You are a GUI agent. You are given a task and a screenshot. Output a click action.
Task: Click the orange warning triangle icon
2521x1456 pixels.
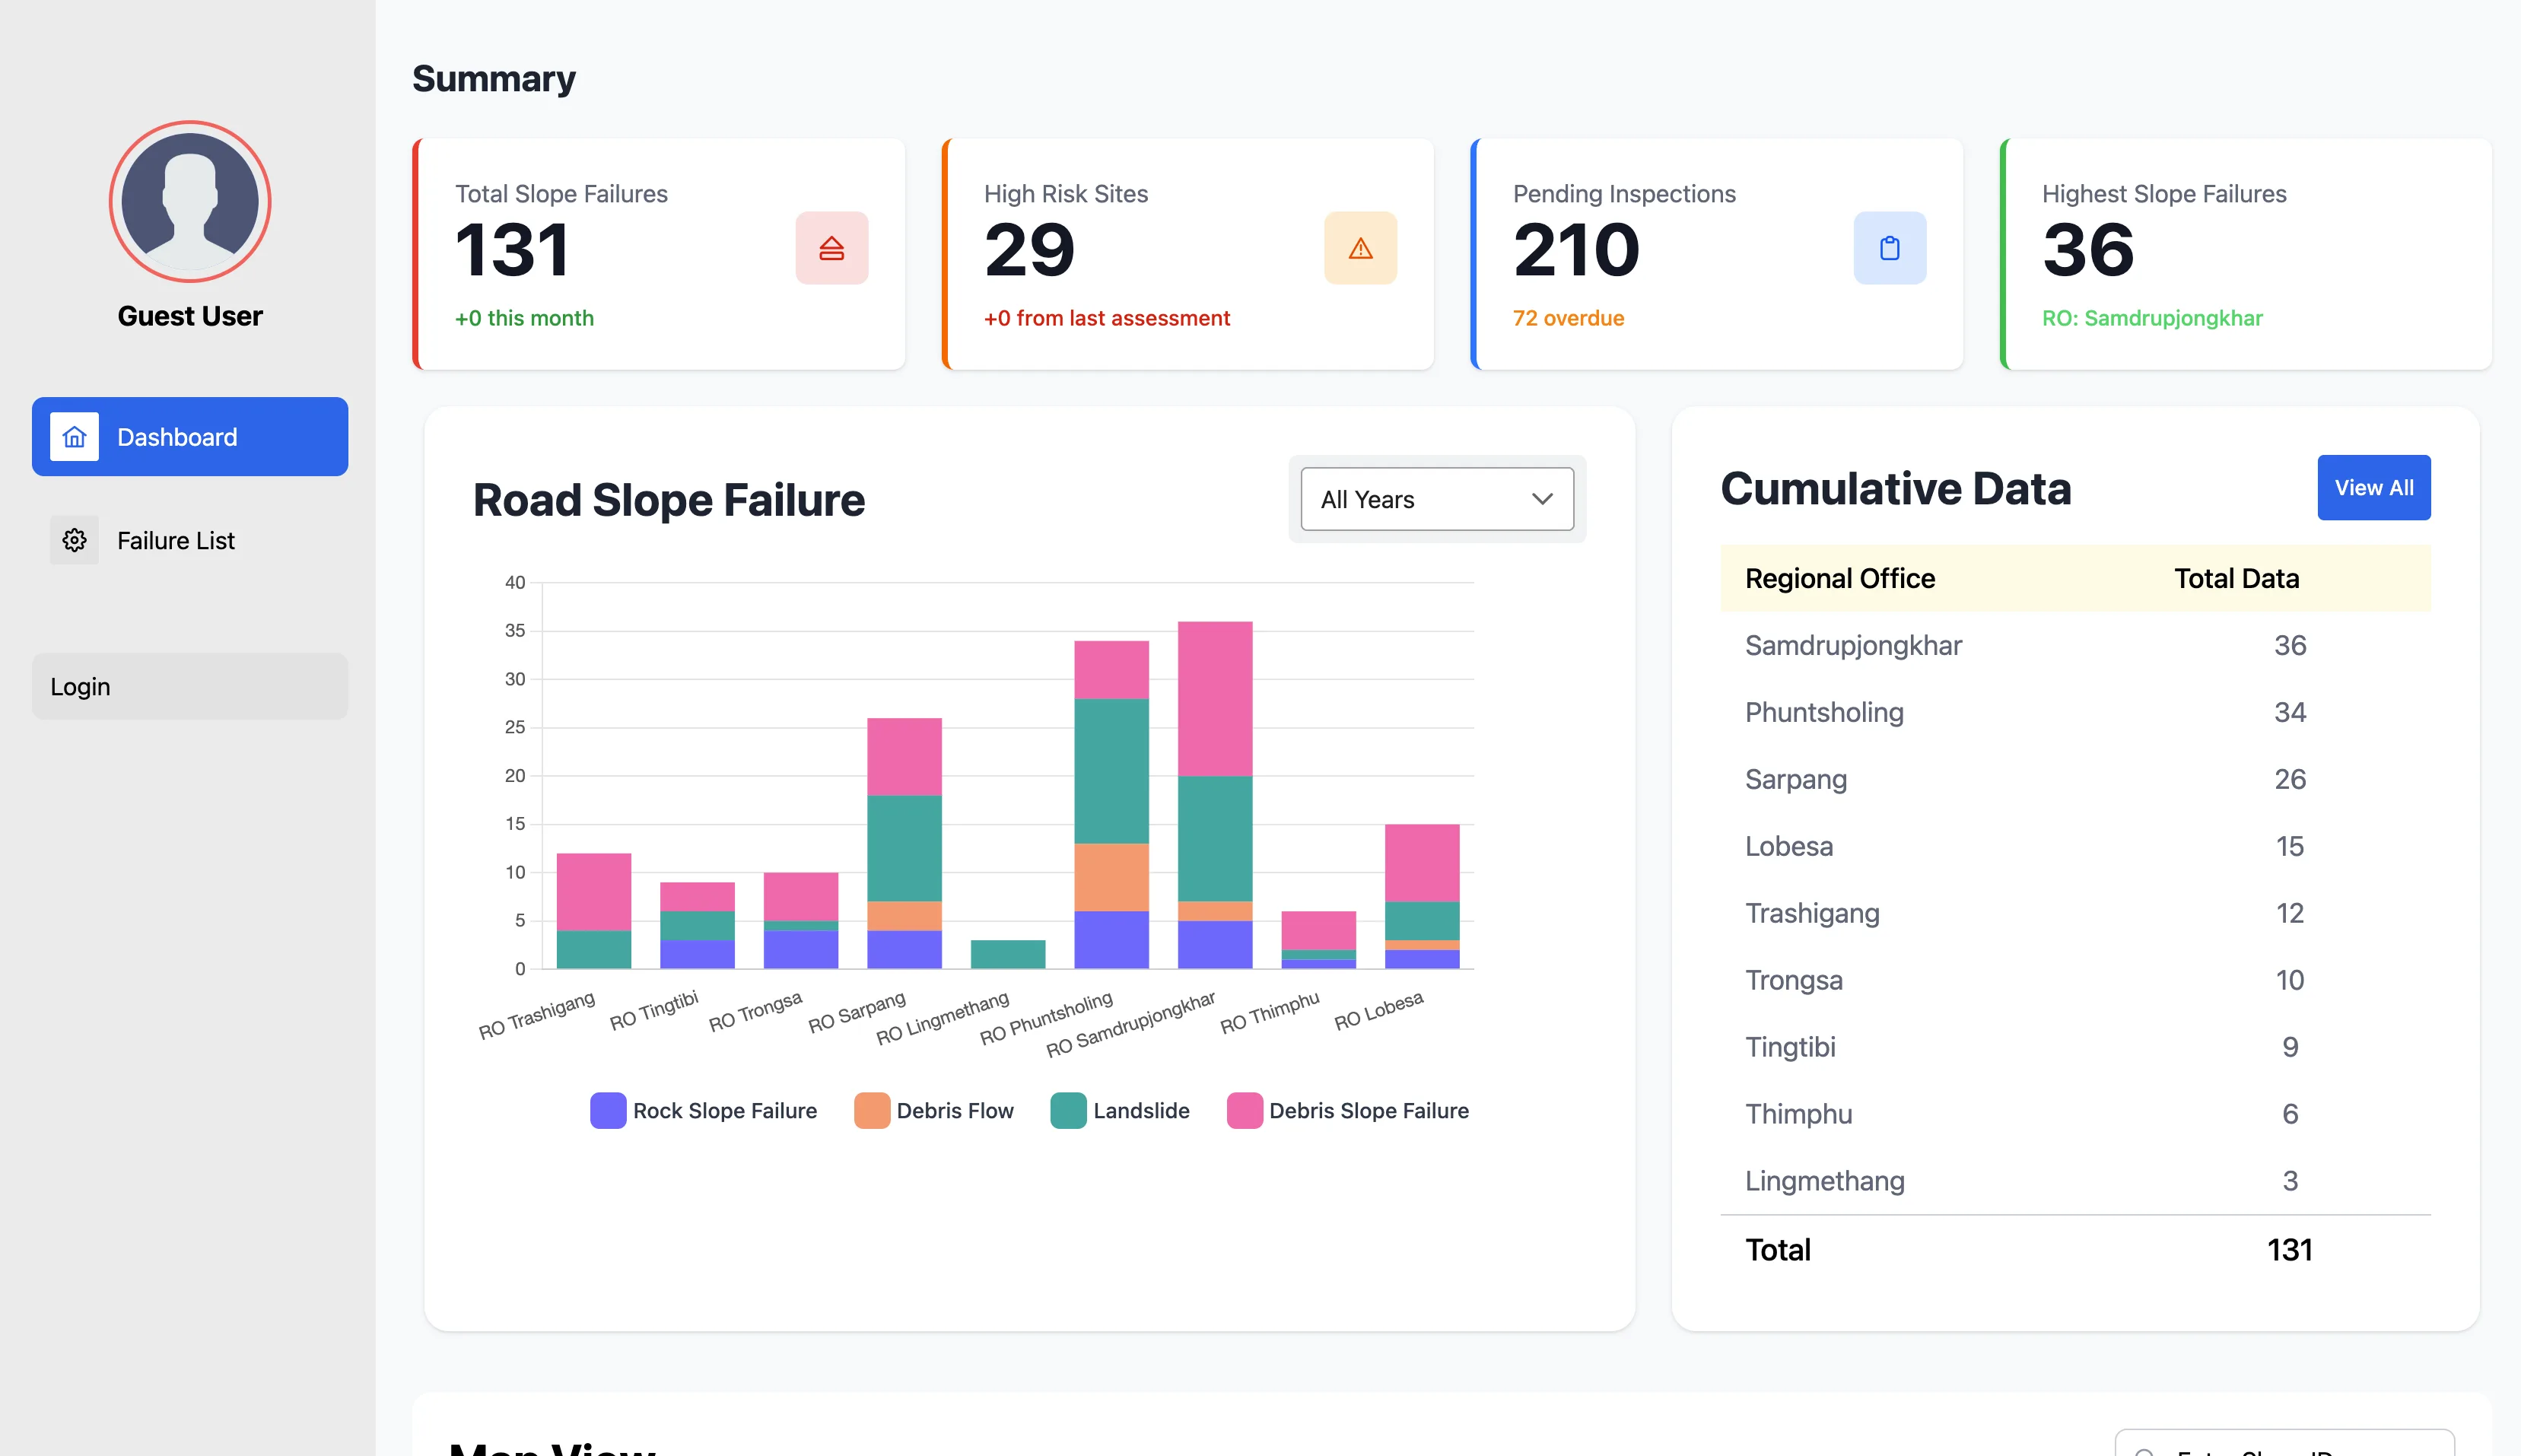(1360, 248)
